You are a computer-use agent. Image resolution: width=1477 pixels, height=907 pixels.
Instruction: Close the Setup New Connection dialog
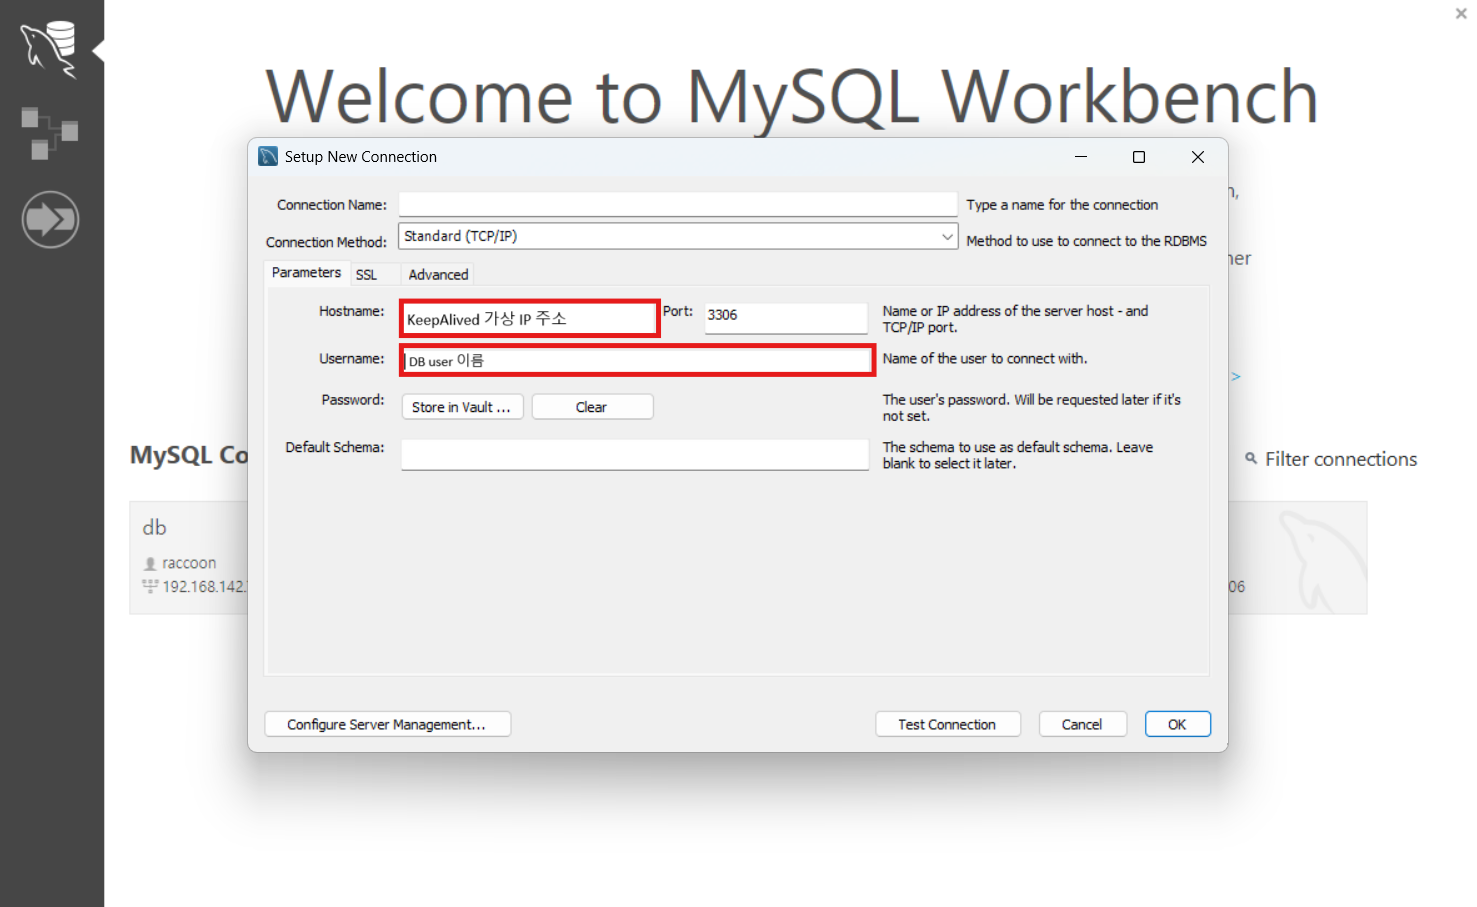tap(1198, 157)
